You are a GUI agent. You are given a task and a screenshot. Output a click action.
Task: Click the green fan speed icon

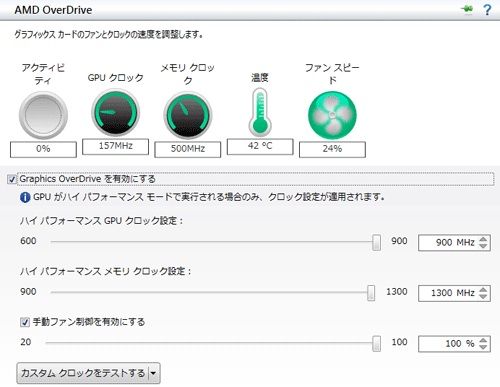coord(332,115)
